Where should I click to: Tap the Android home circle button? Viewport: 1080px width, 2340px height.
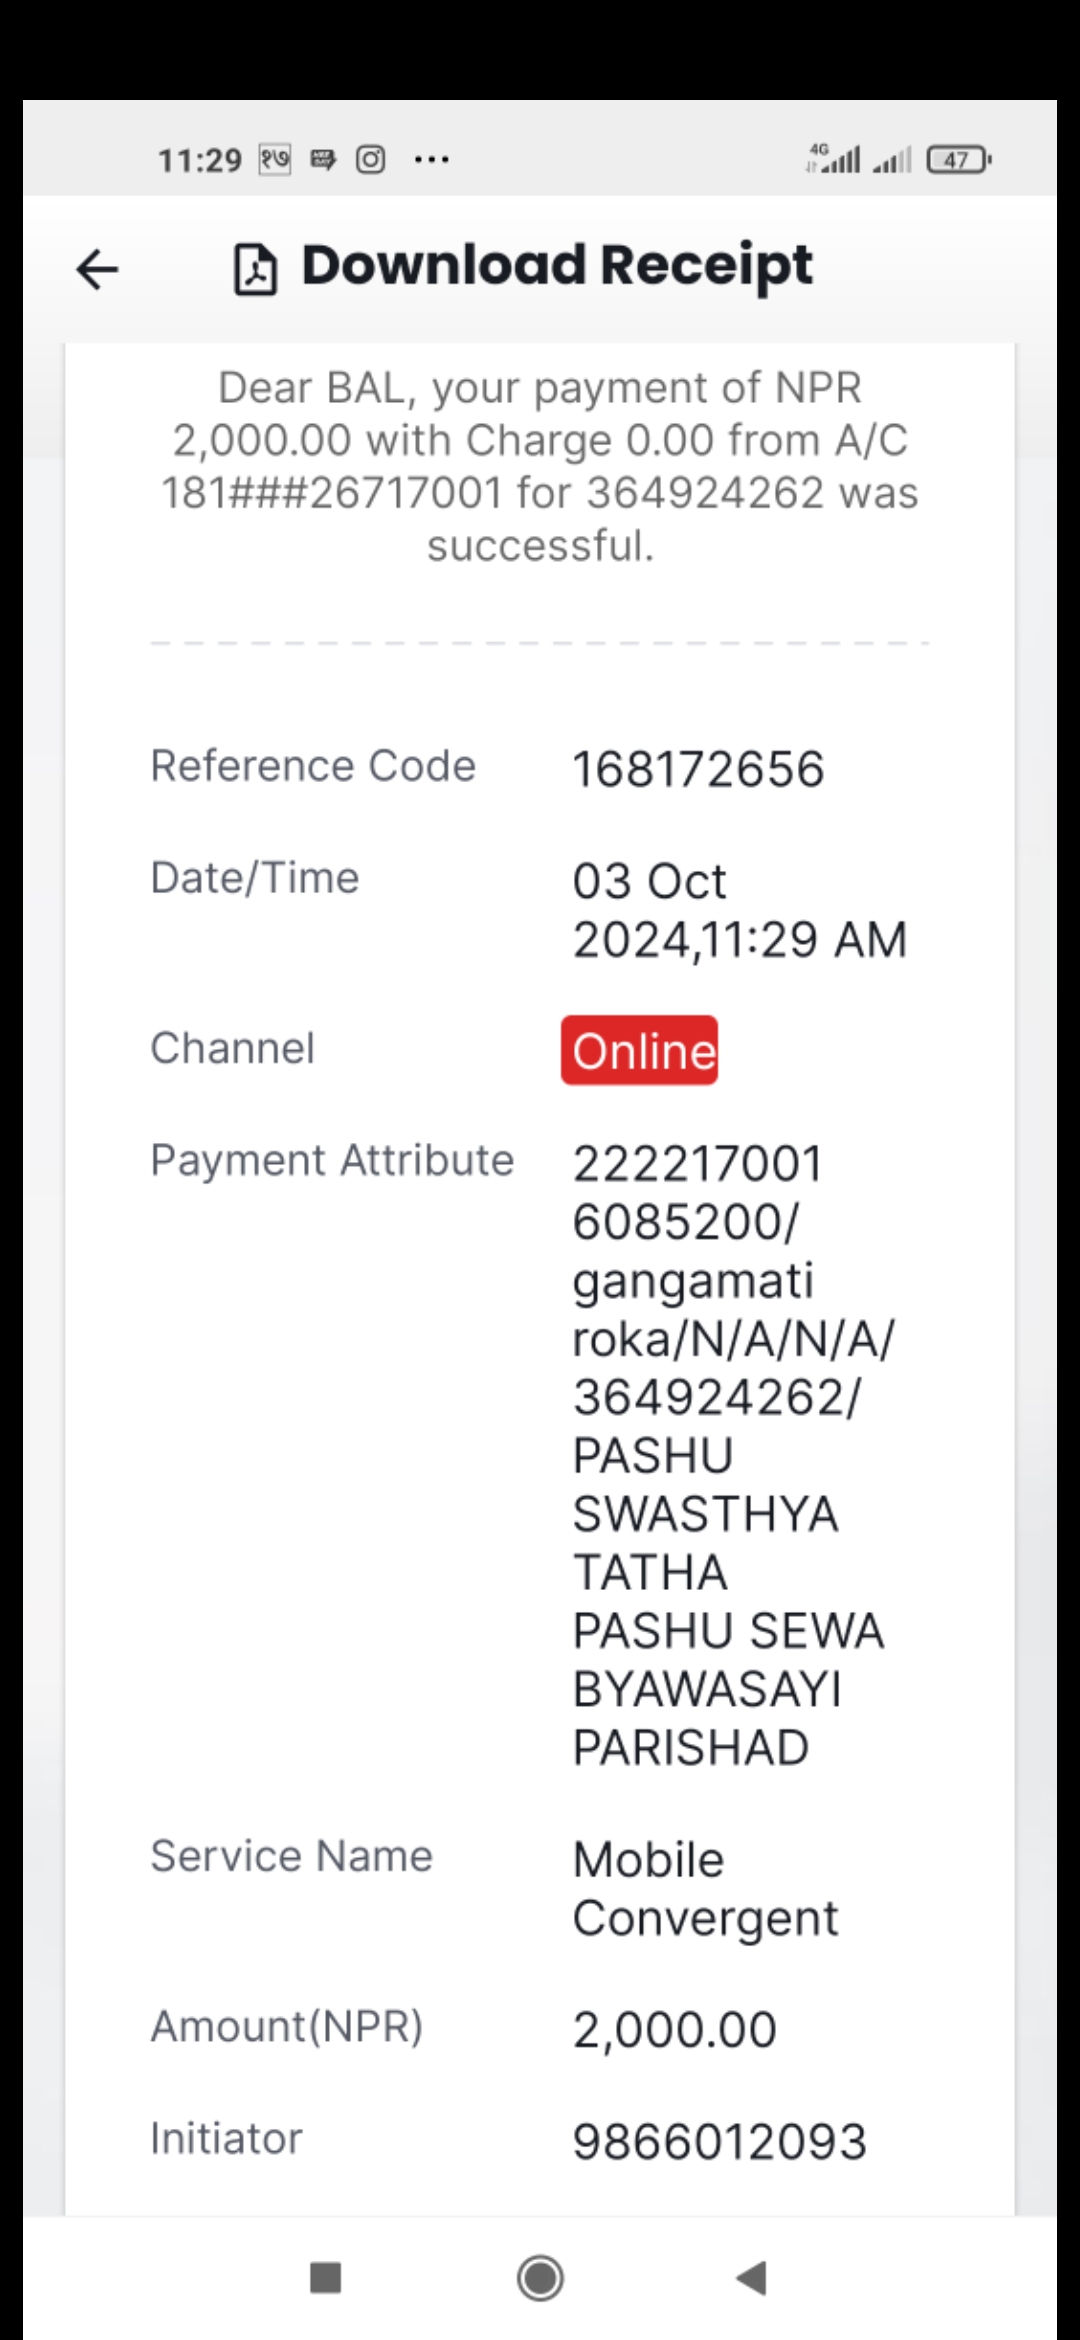pyautogui.click(x=540, y=2279)
